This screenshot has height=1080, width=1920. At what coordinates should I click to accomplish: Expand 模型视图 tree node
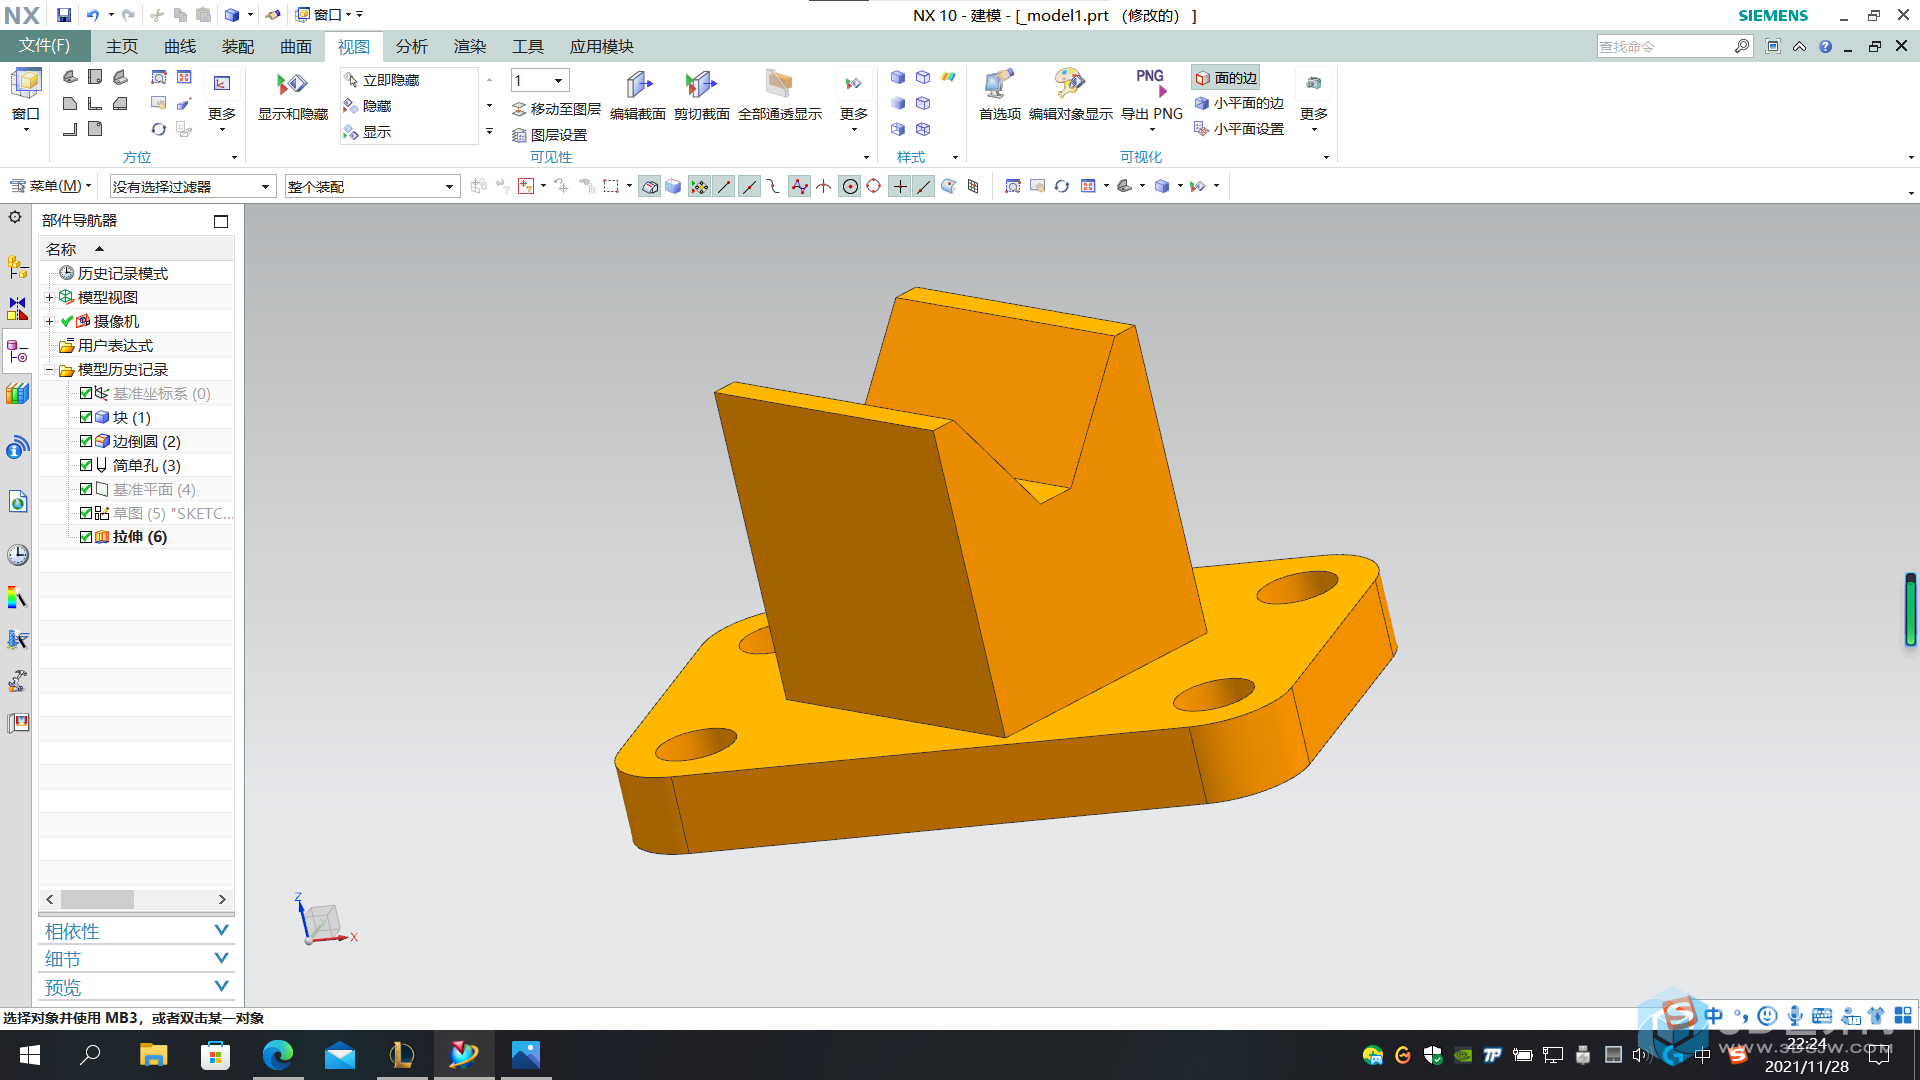click(49, 297)
